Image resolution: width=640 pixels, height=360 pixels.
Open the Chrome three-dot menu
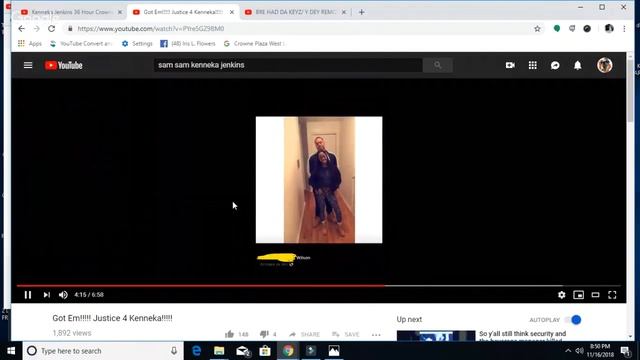(x=624, y=29)
